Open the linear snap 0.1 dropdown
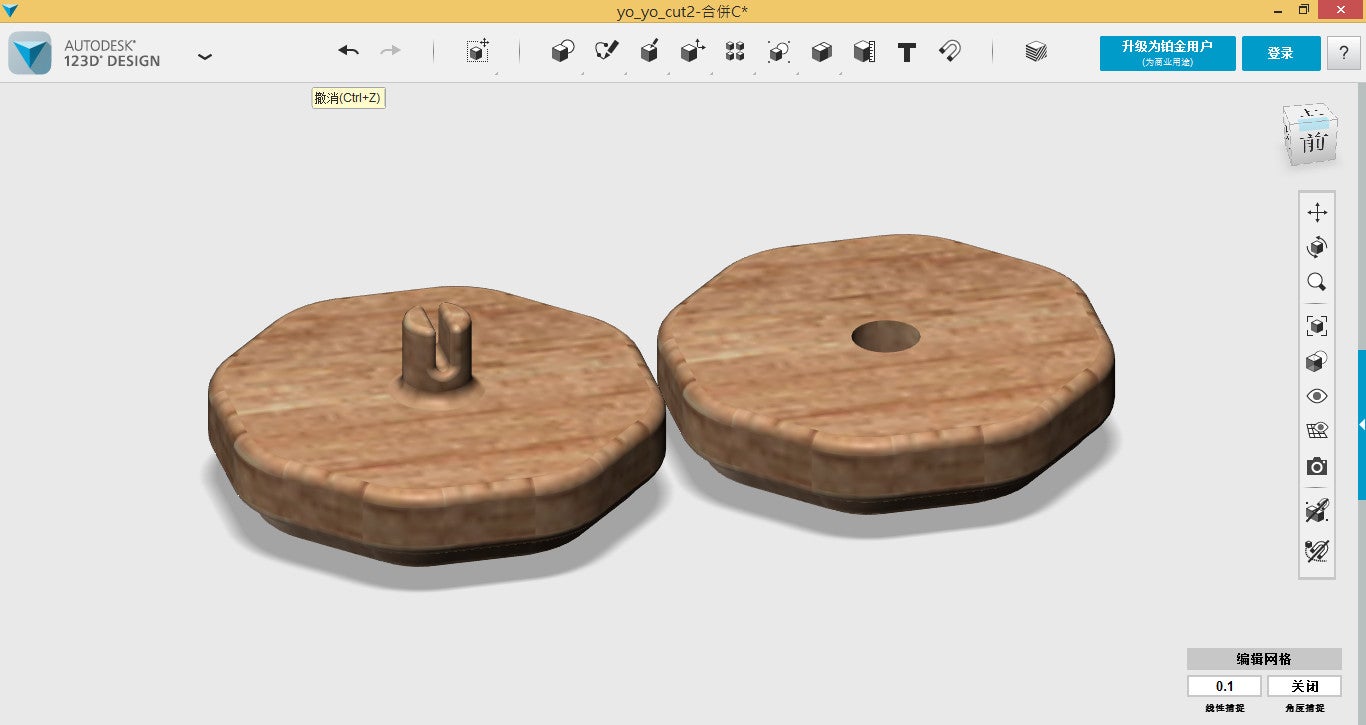Screen dimensions: 1366x725 (x=1224, y=686)
